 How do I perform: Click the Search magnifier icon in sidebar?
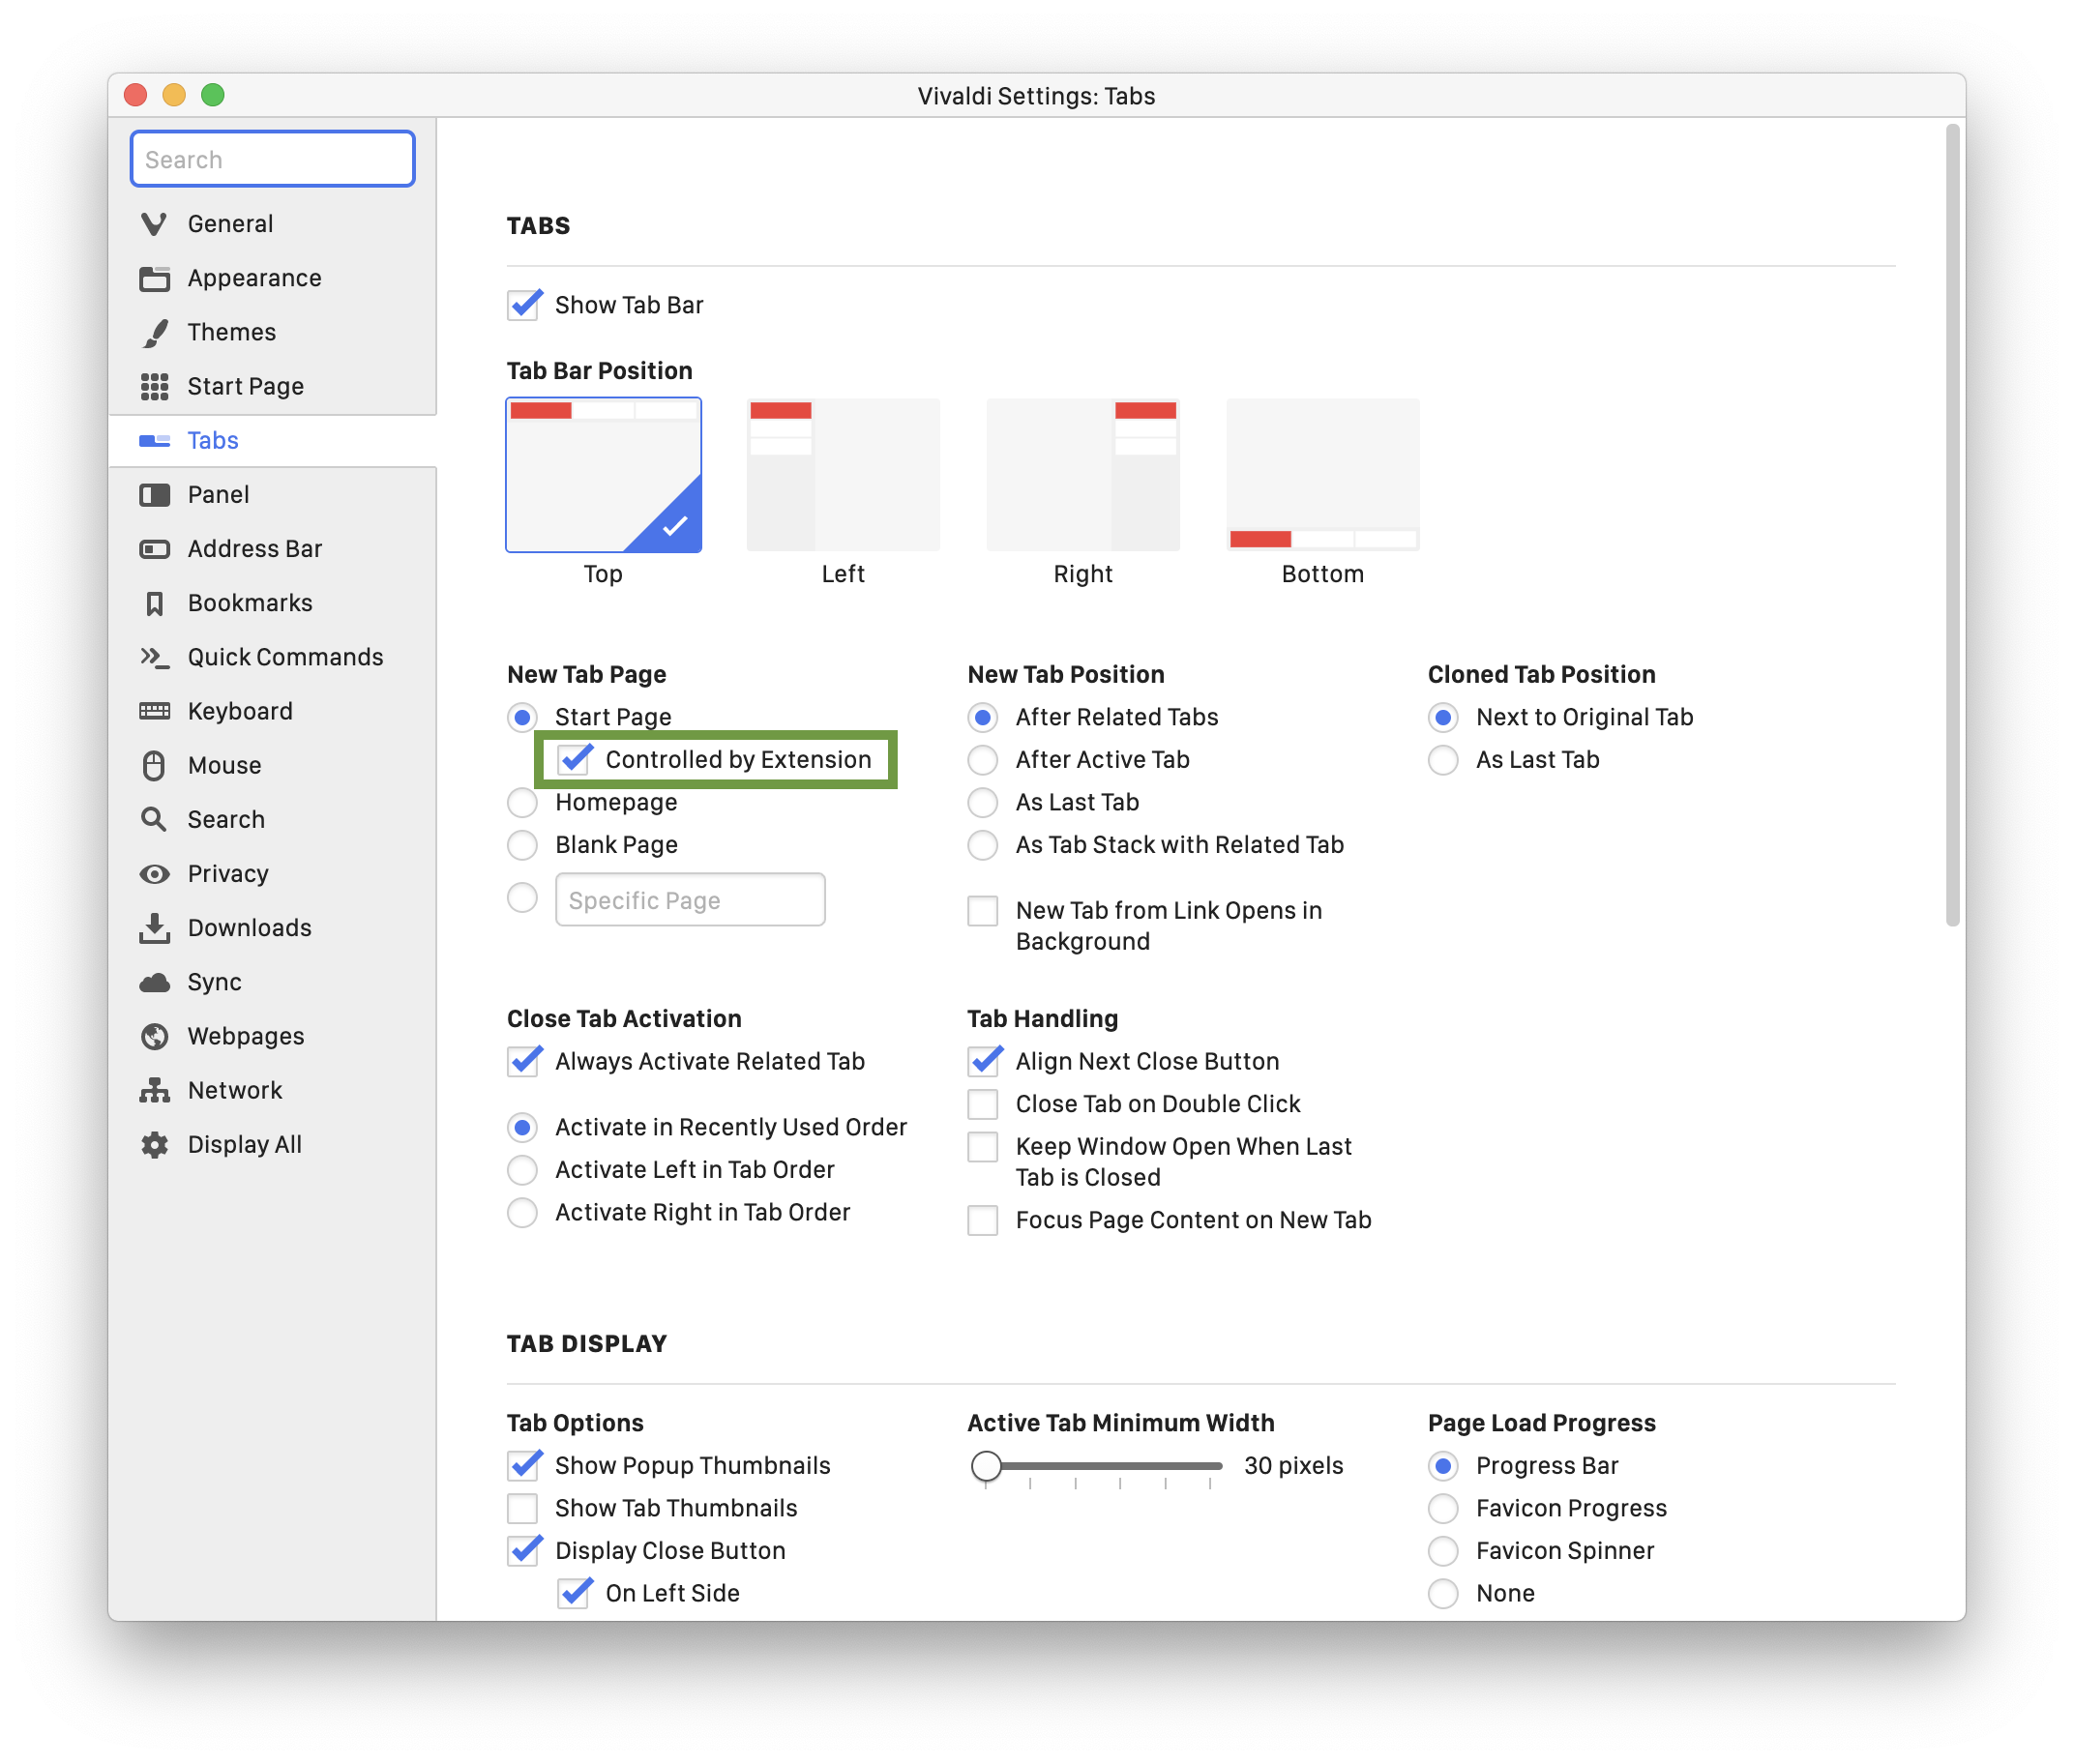pos(154,819)
